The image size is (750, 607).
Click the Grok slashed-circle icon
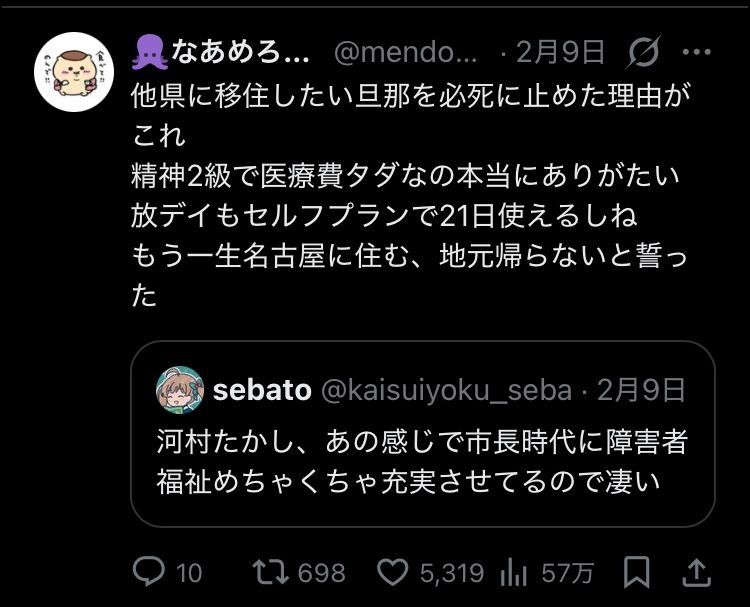pos(644,51)
